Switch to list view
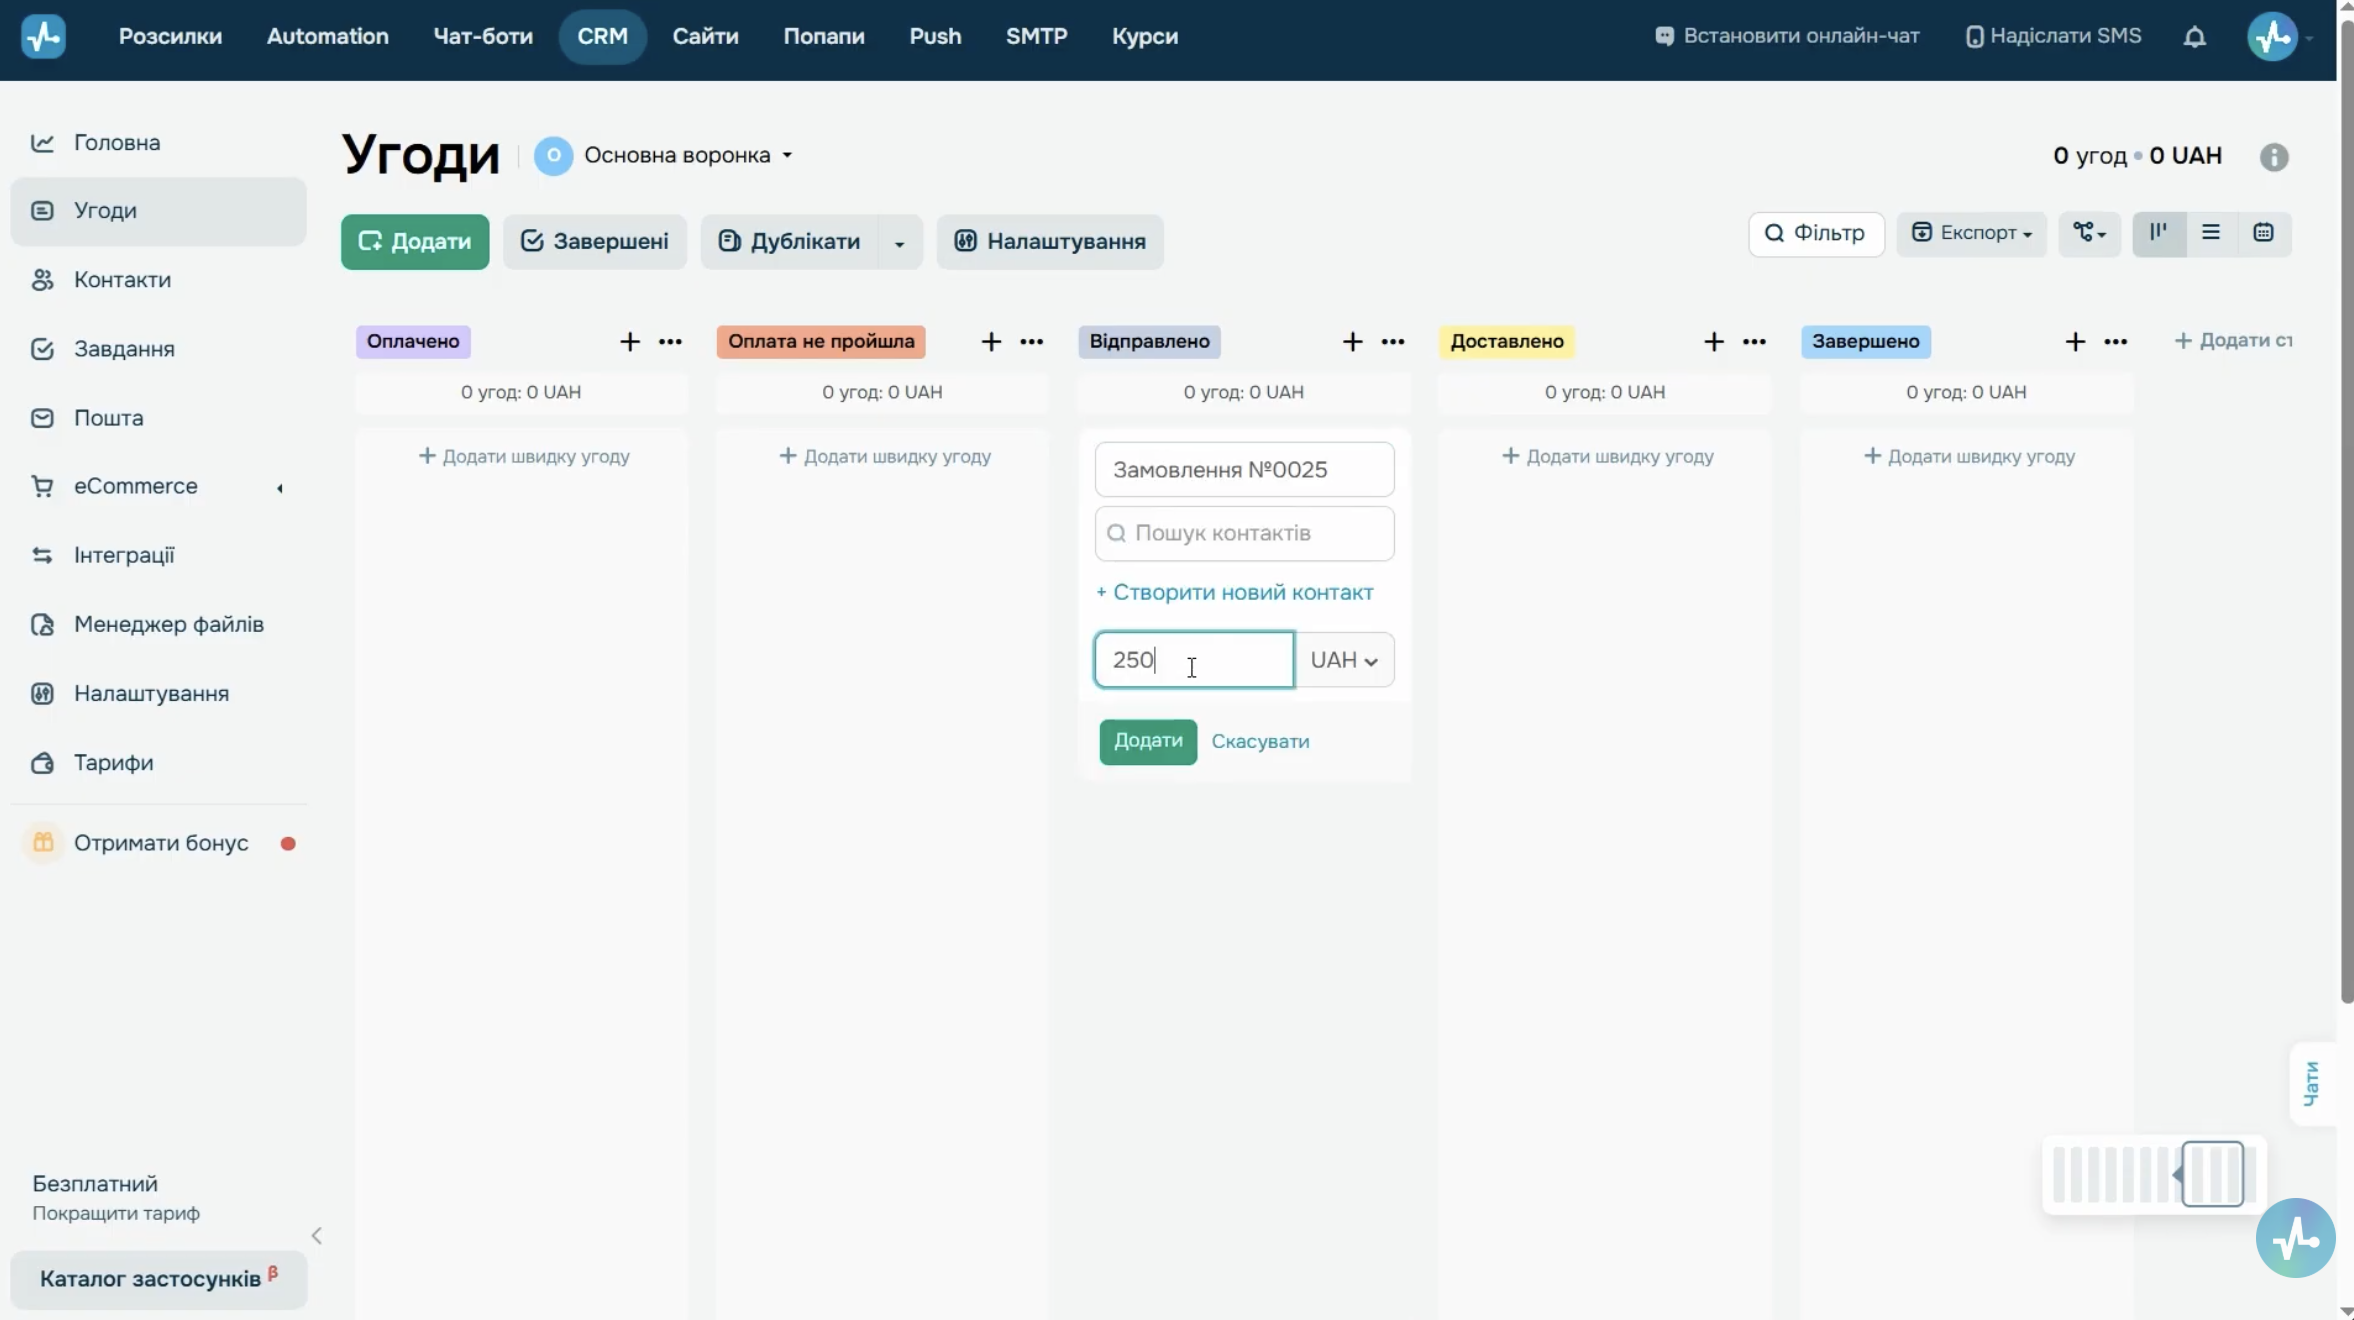The width and height of the screenshot is (2354, 1320). tap(2211, 233)
